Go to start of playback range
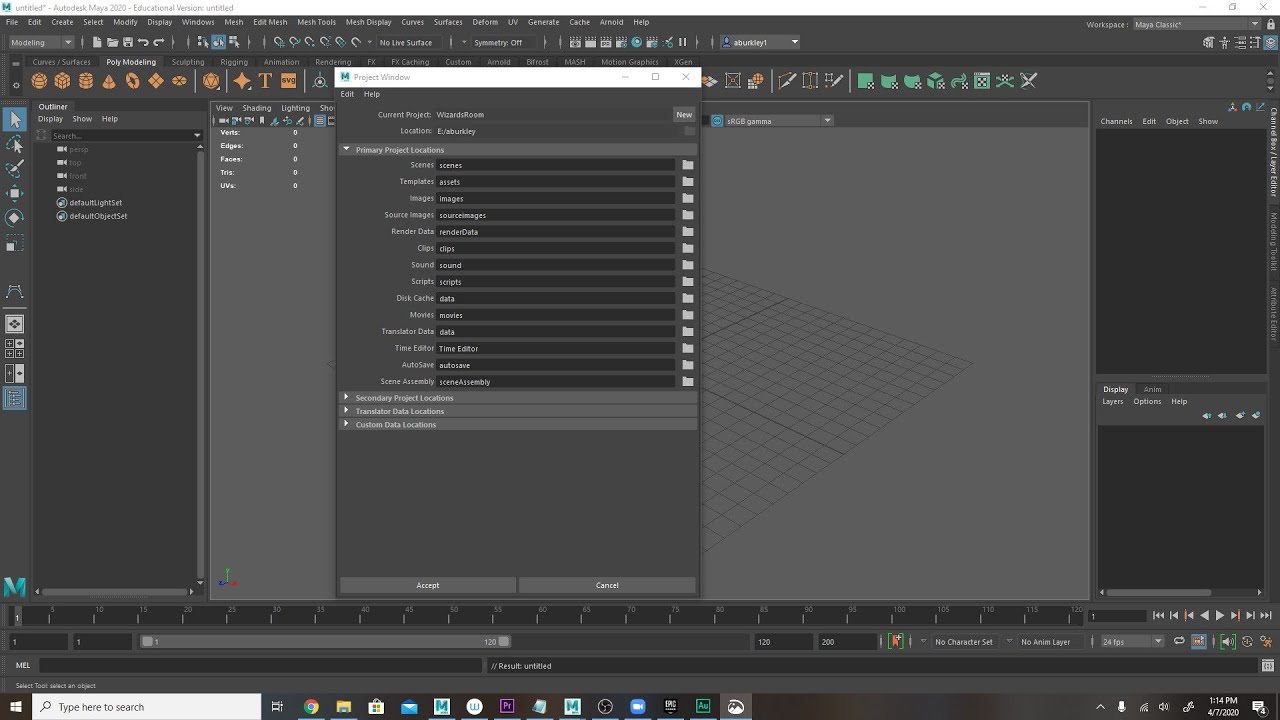 pos(1158,616)
